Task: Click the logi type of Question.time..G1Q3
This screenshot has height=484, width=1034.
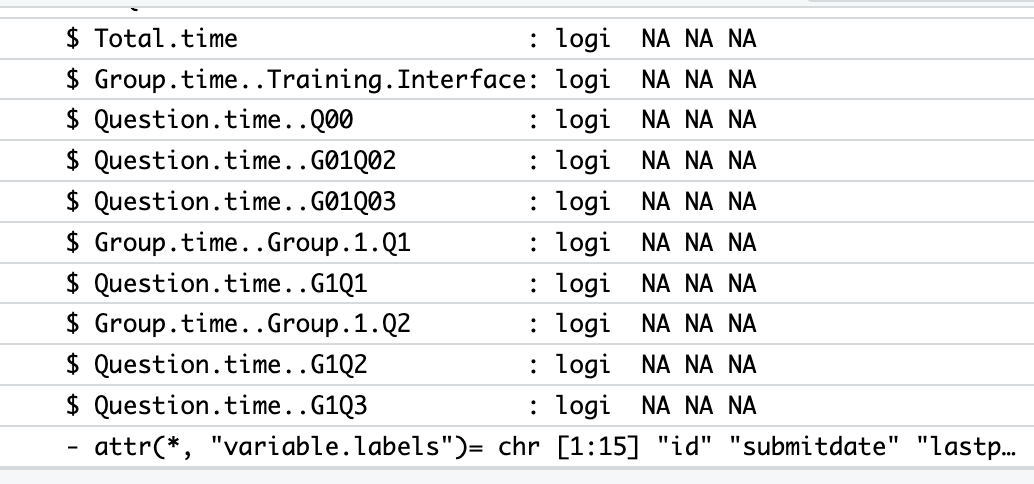Action: (583, 407)
